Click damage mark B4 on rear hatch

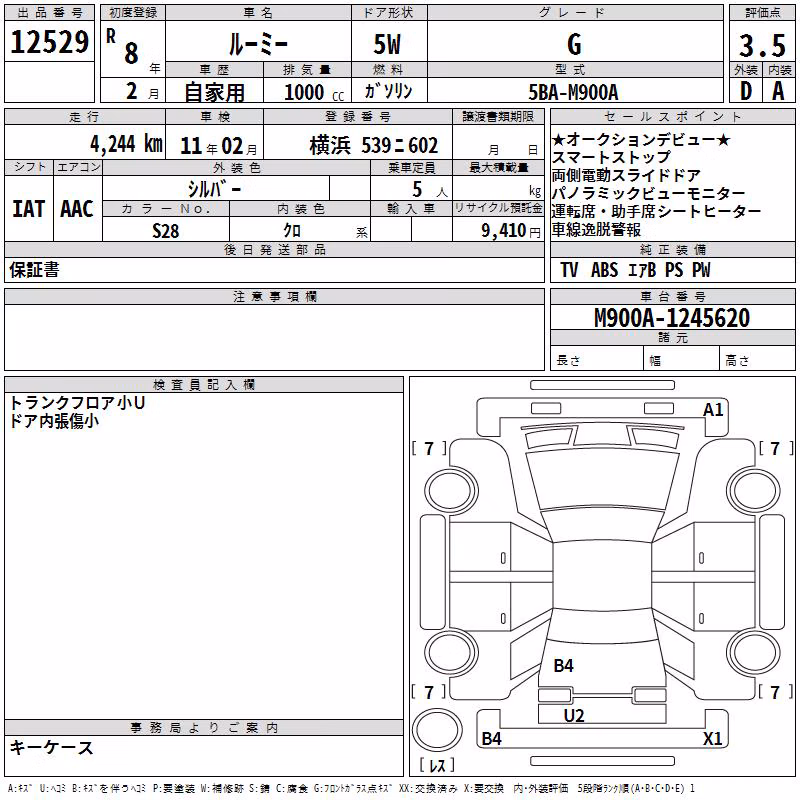coord(563,666)
